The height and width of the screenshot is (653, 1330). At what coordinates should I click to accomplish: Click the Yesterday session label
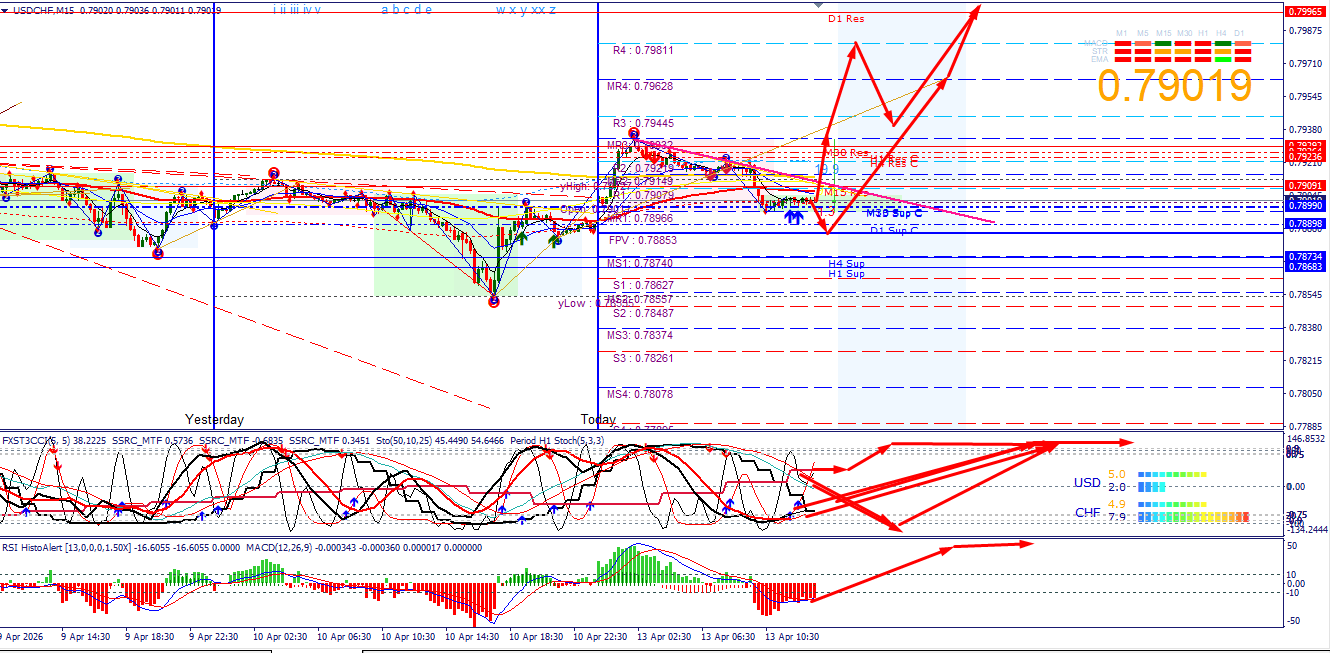point(214,419)
